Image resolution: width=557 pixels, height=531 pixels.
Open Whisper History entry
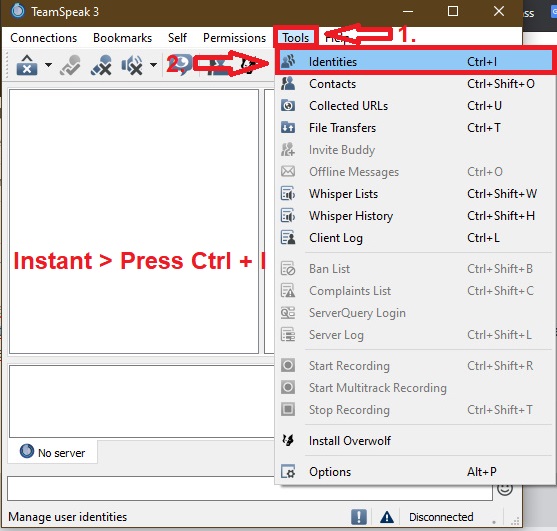tap(415, 216)
